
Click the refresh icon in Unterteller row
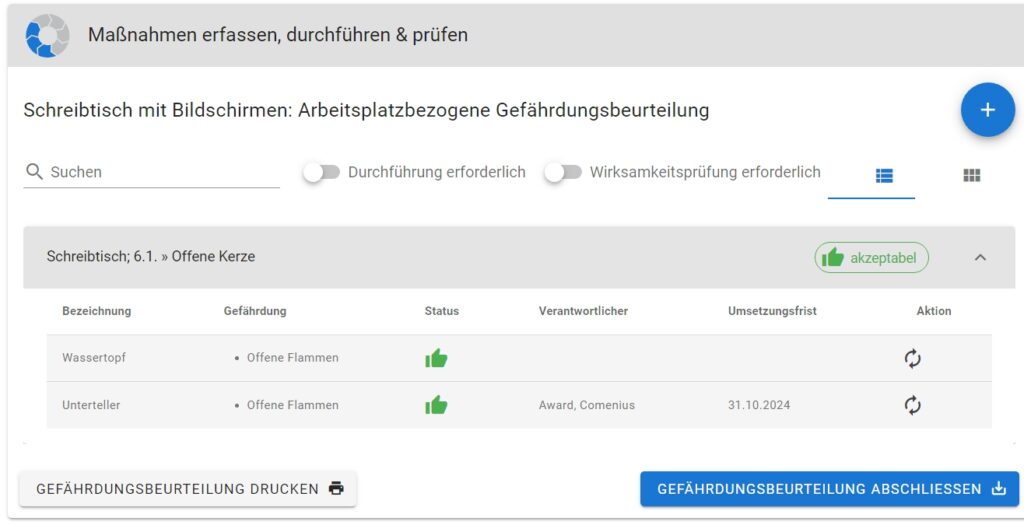point(912,405)
